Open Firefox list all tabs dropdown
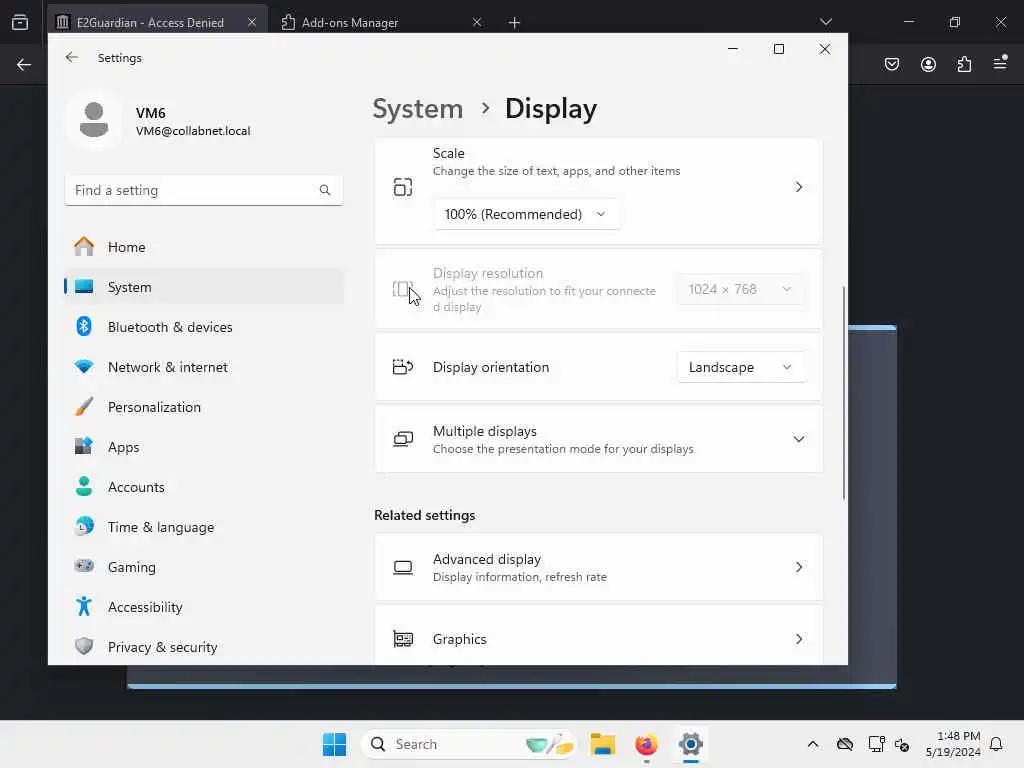This screenshot has height=768, width=1024. (826, 22)
